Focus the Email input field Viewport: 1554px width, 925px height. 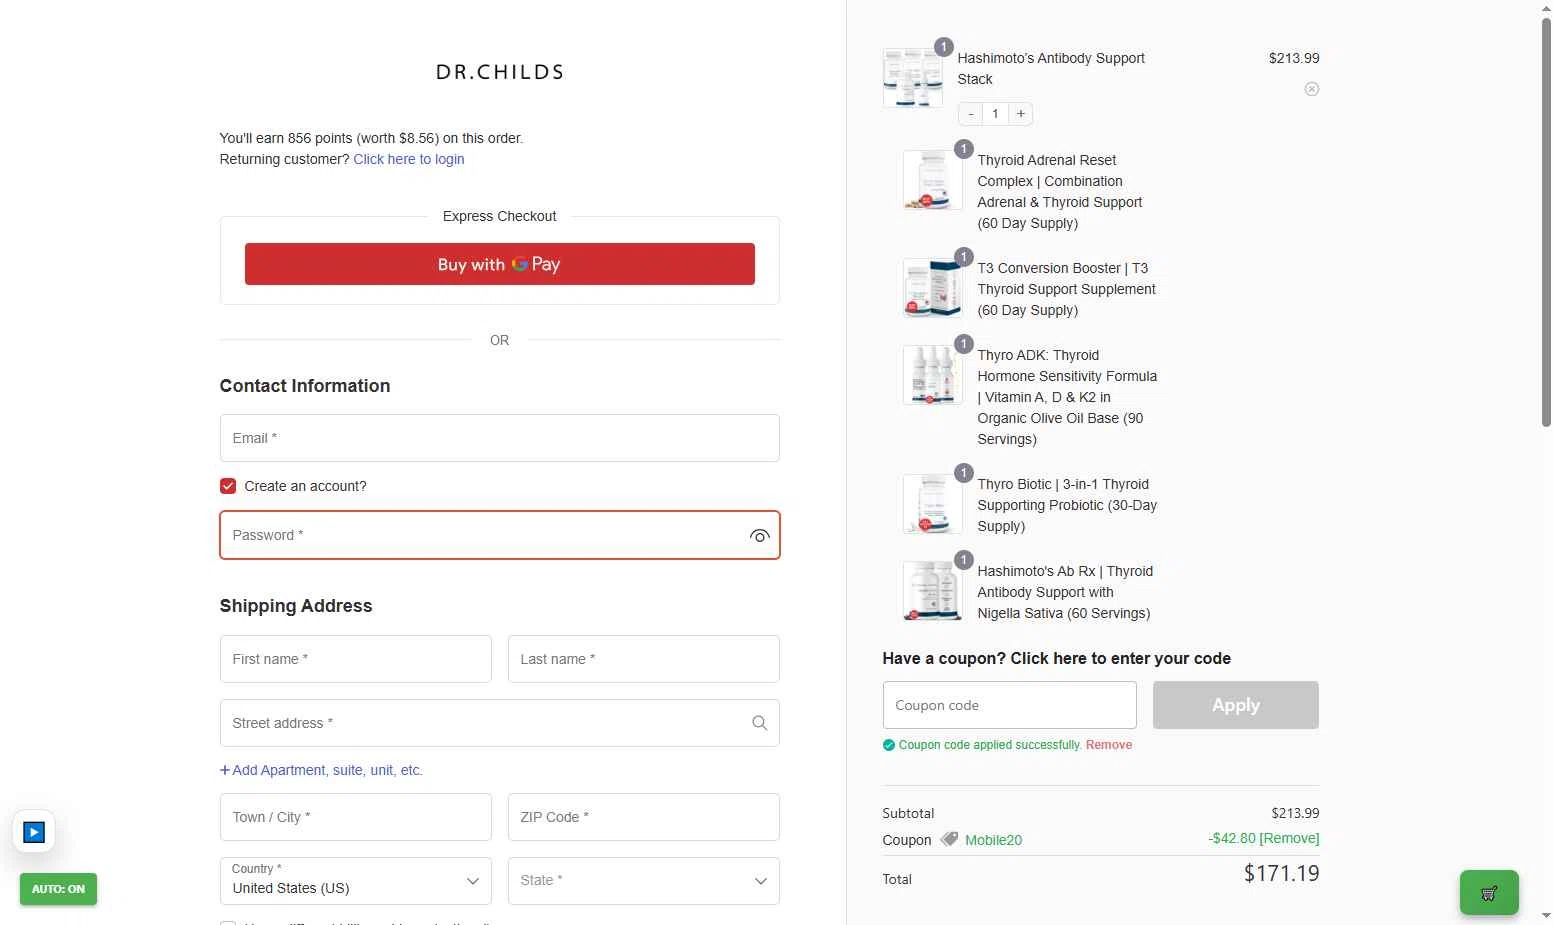click(x=500, y=438)
